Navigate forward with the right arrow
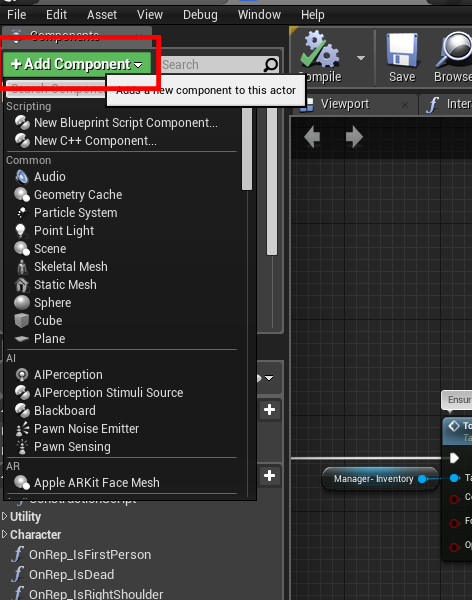Screen dimensions: 472x600 [354, 137]
